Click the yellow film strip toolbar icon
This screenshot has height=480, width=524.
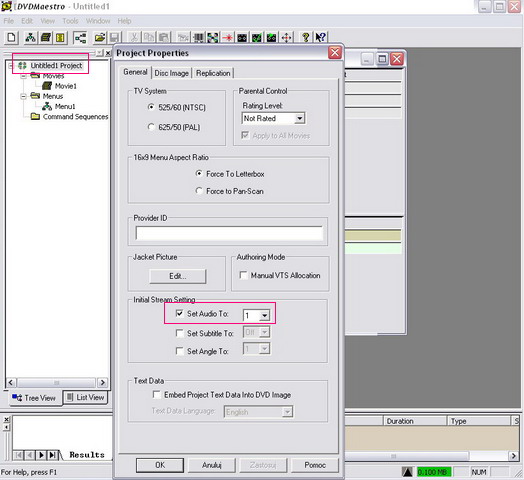click(60, 37)
